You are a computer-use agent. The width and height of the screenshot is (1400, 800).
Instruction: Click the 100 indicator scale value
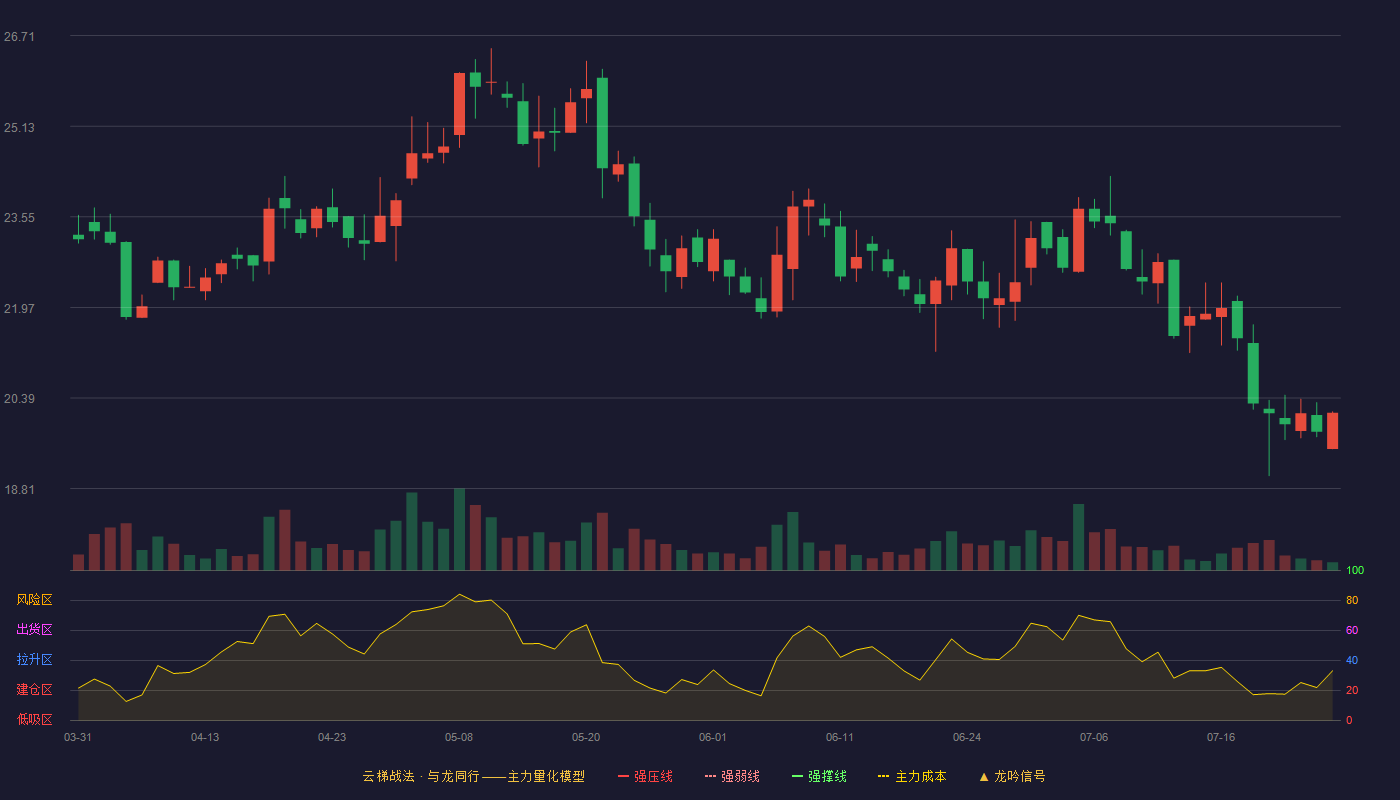(1355, 571)
